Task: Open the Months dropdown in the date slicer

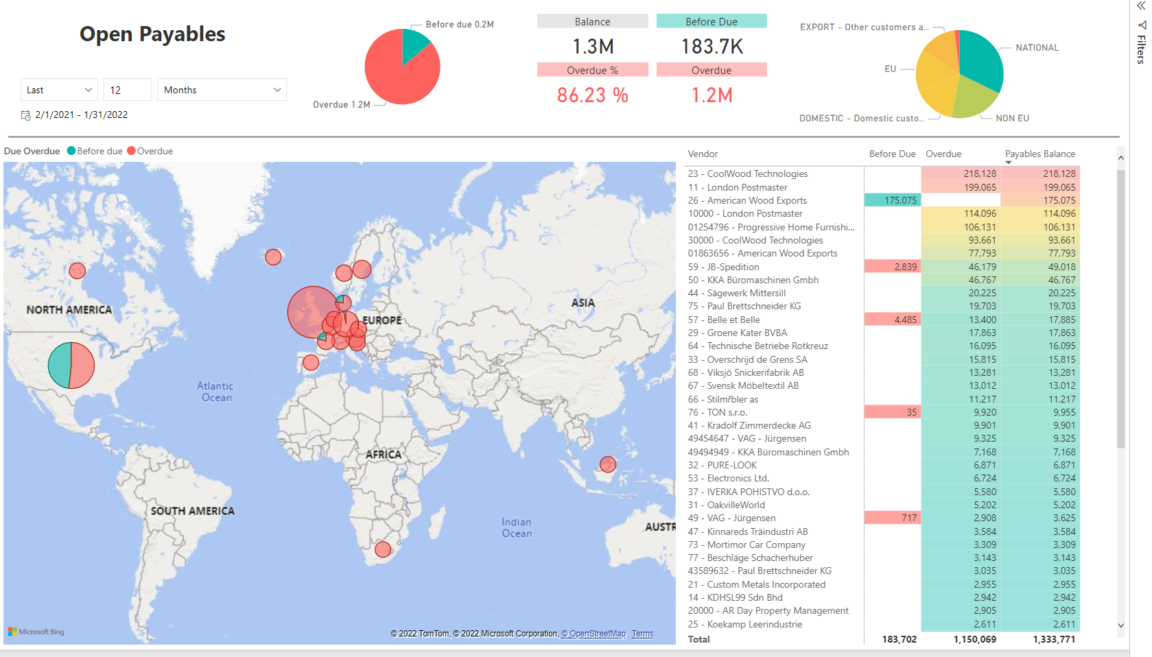Action: (222, 89)
